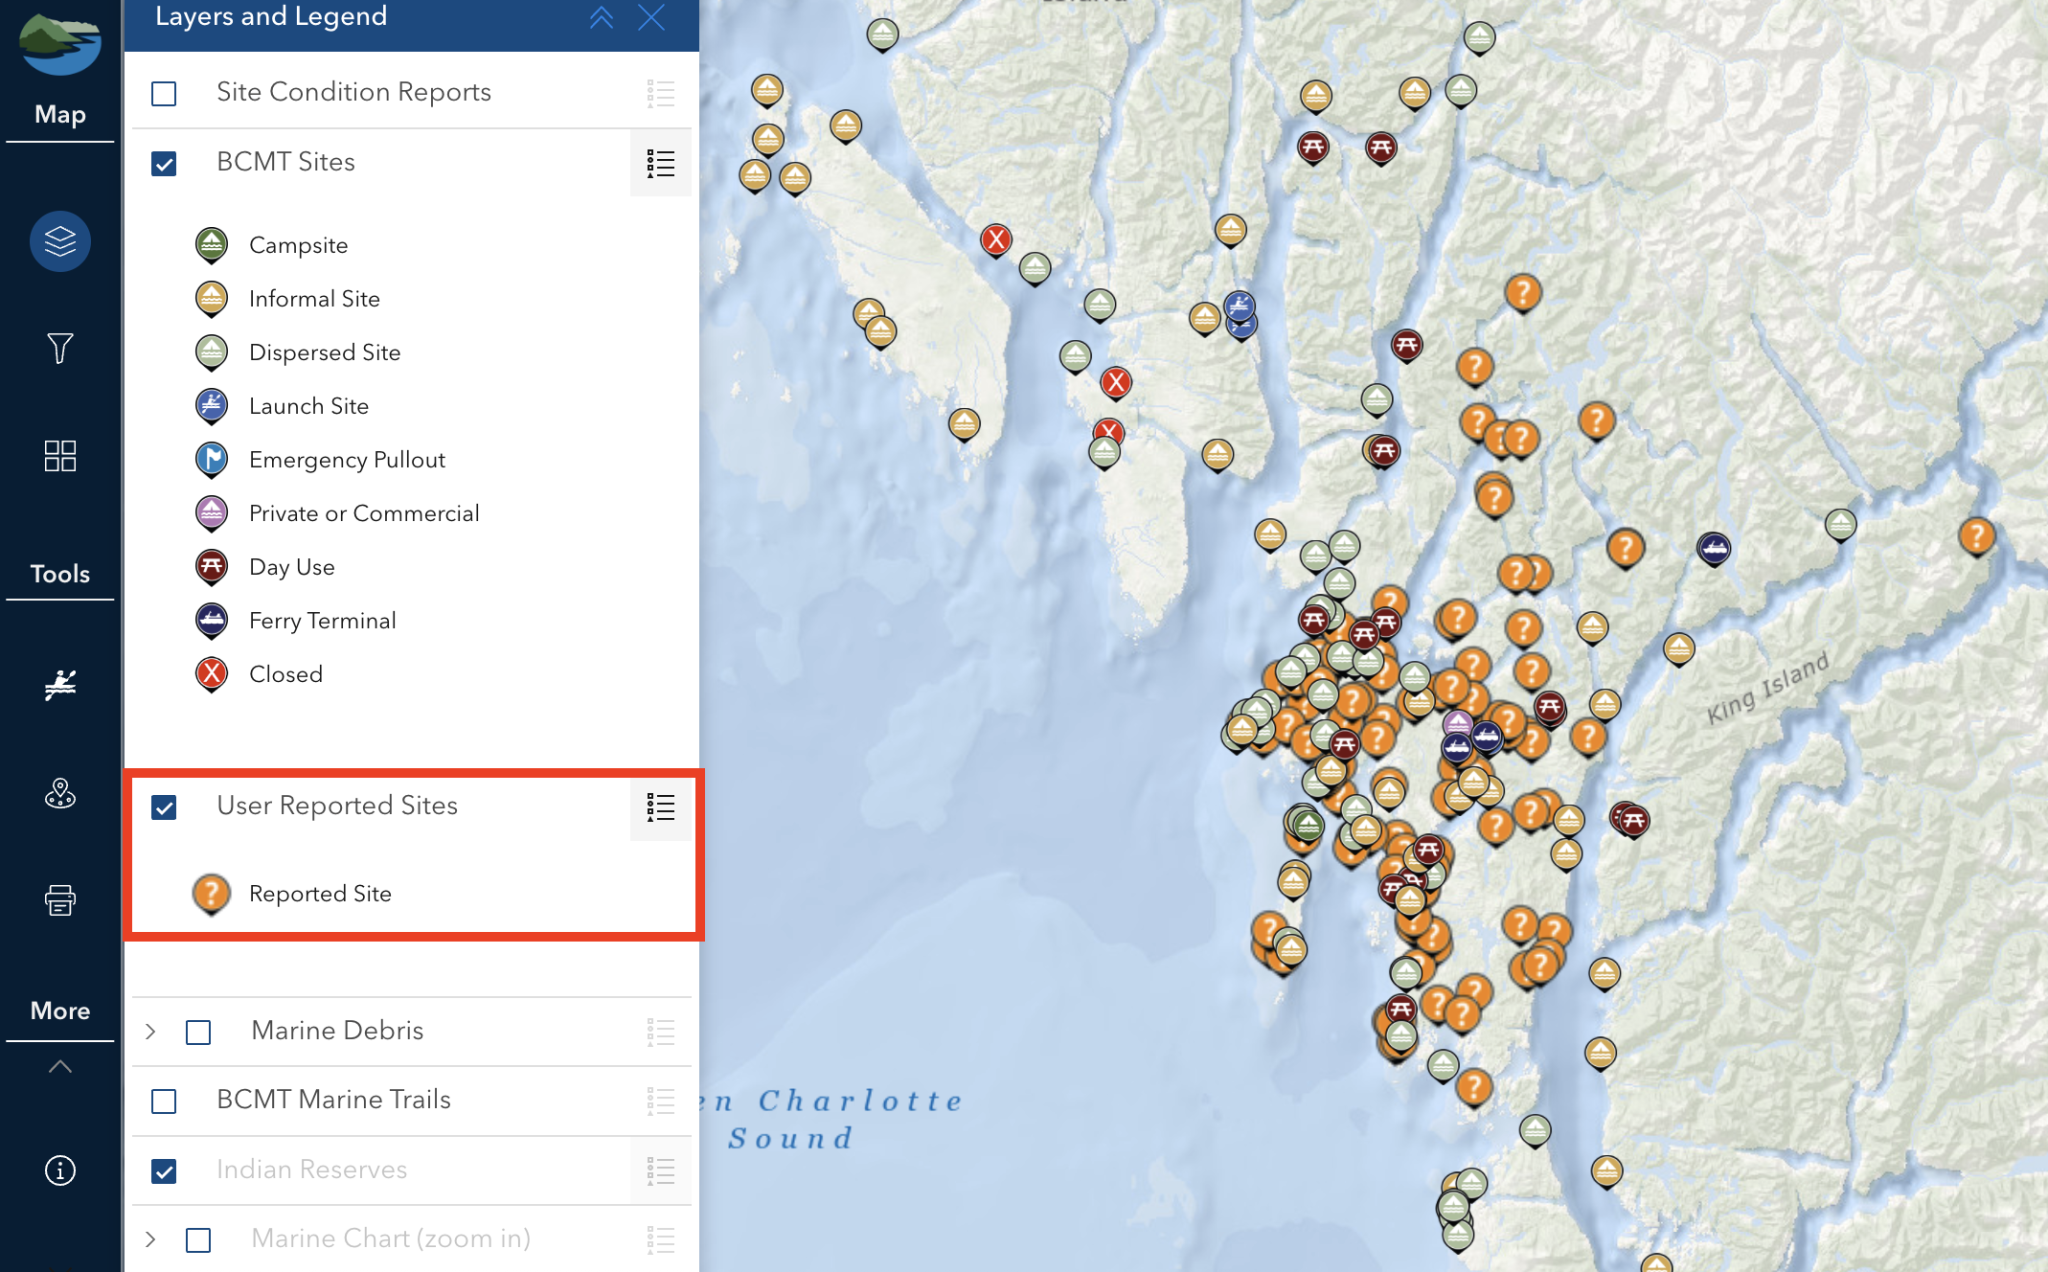Viewport: 2048px width, 1272px height.
Task: Select the Tools tab in sidebar
Action: (60, 574)
